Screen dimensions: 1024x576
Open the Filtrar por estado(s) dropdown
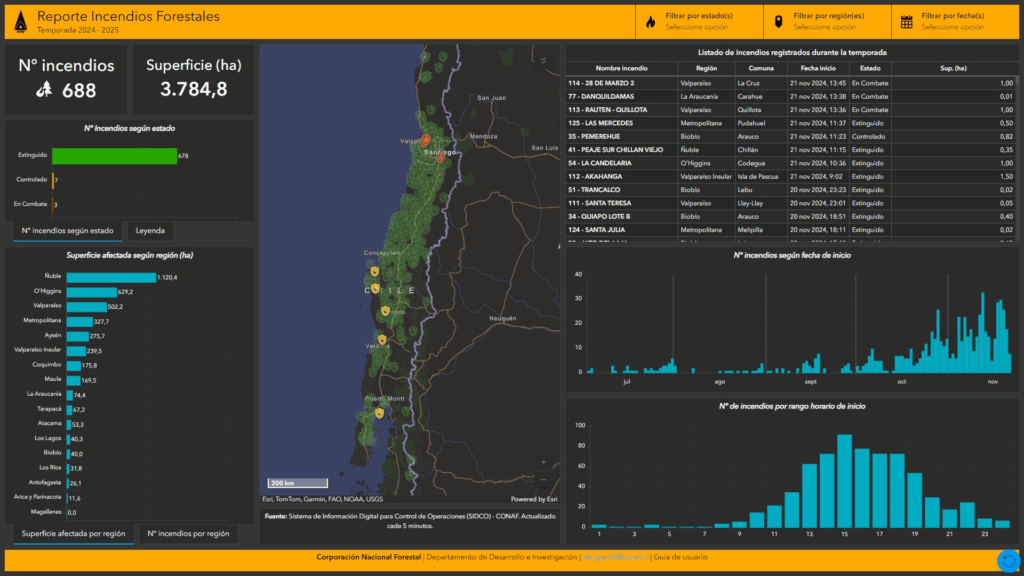click(x=699, y=21)
